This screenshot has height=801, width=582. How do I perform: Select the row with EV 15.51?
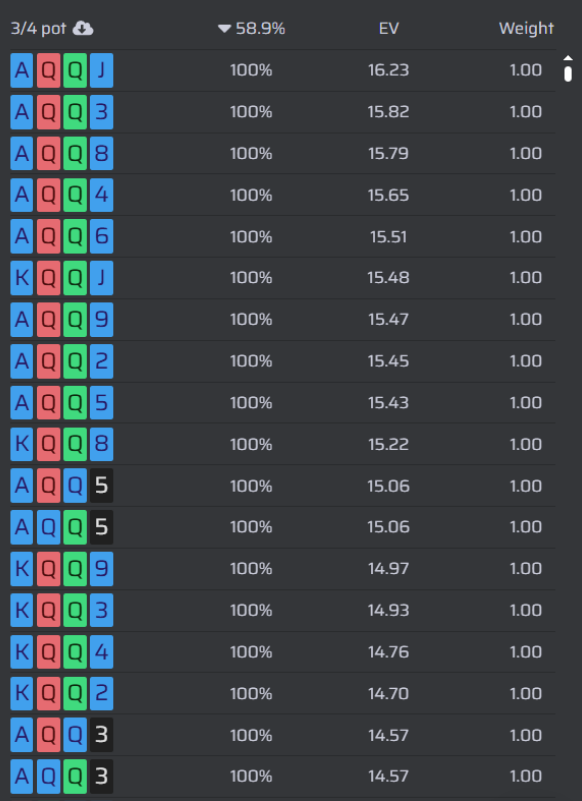(283, 237)
